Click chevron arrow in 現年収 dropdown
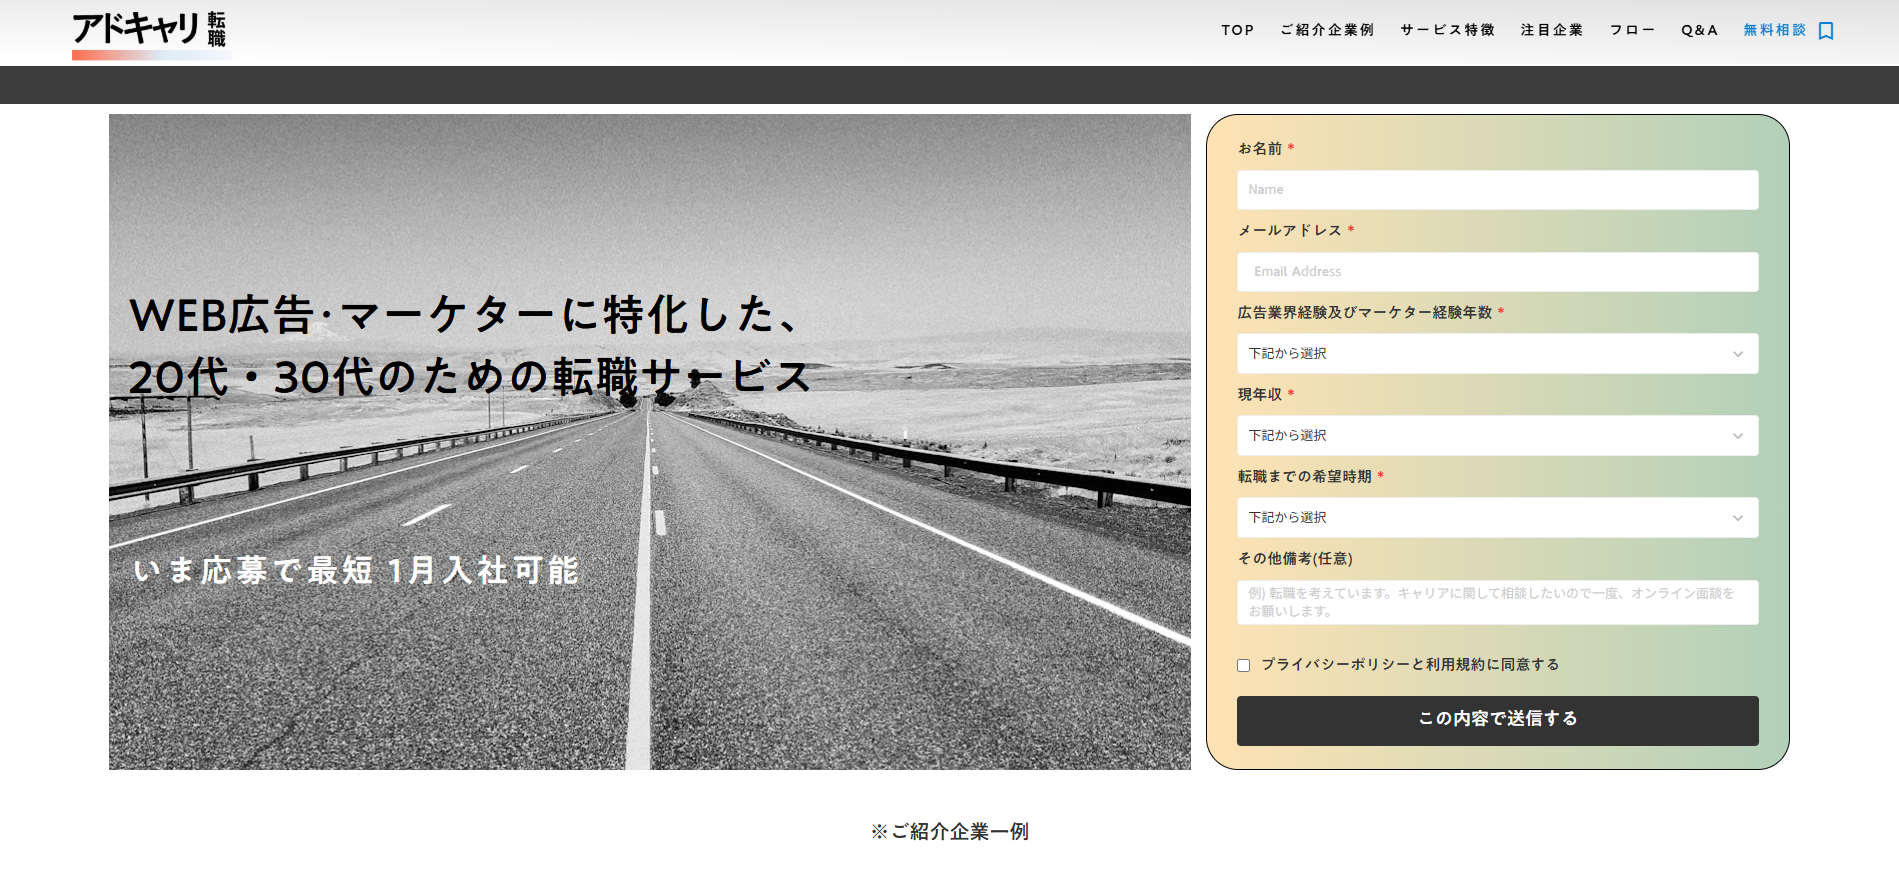 click(x=1737, y=436)
